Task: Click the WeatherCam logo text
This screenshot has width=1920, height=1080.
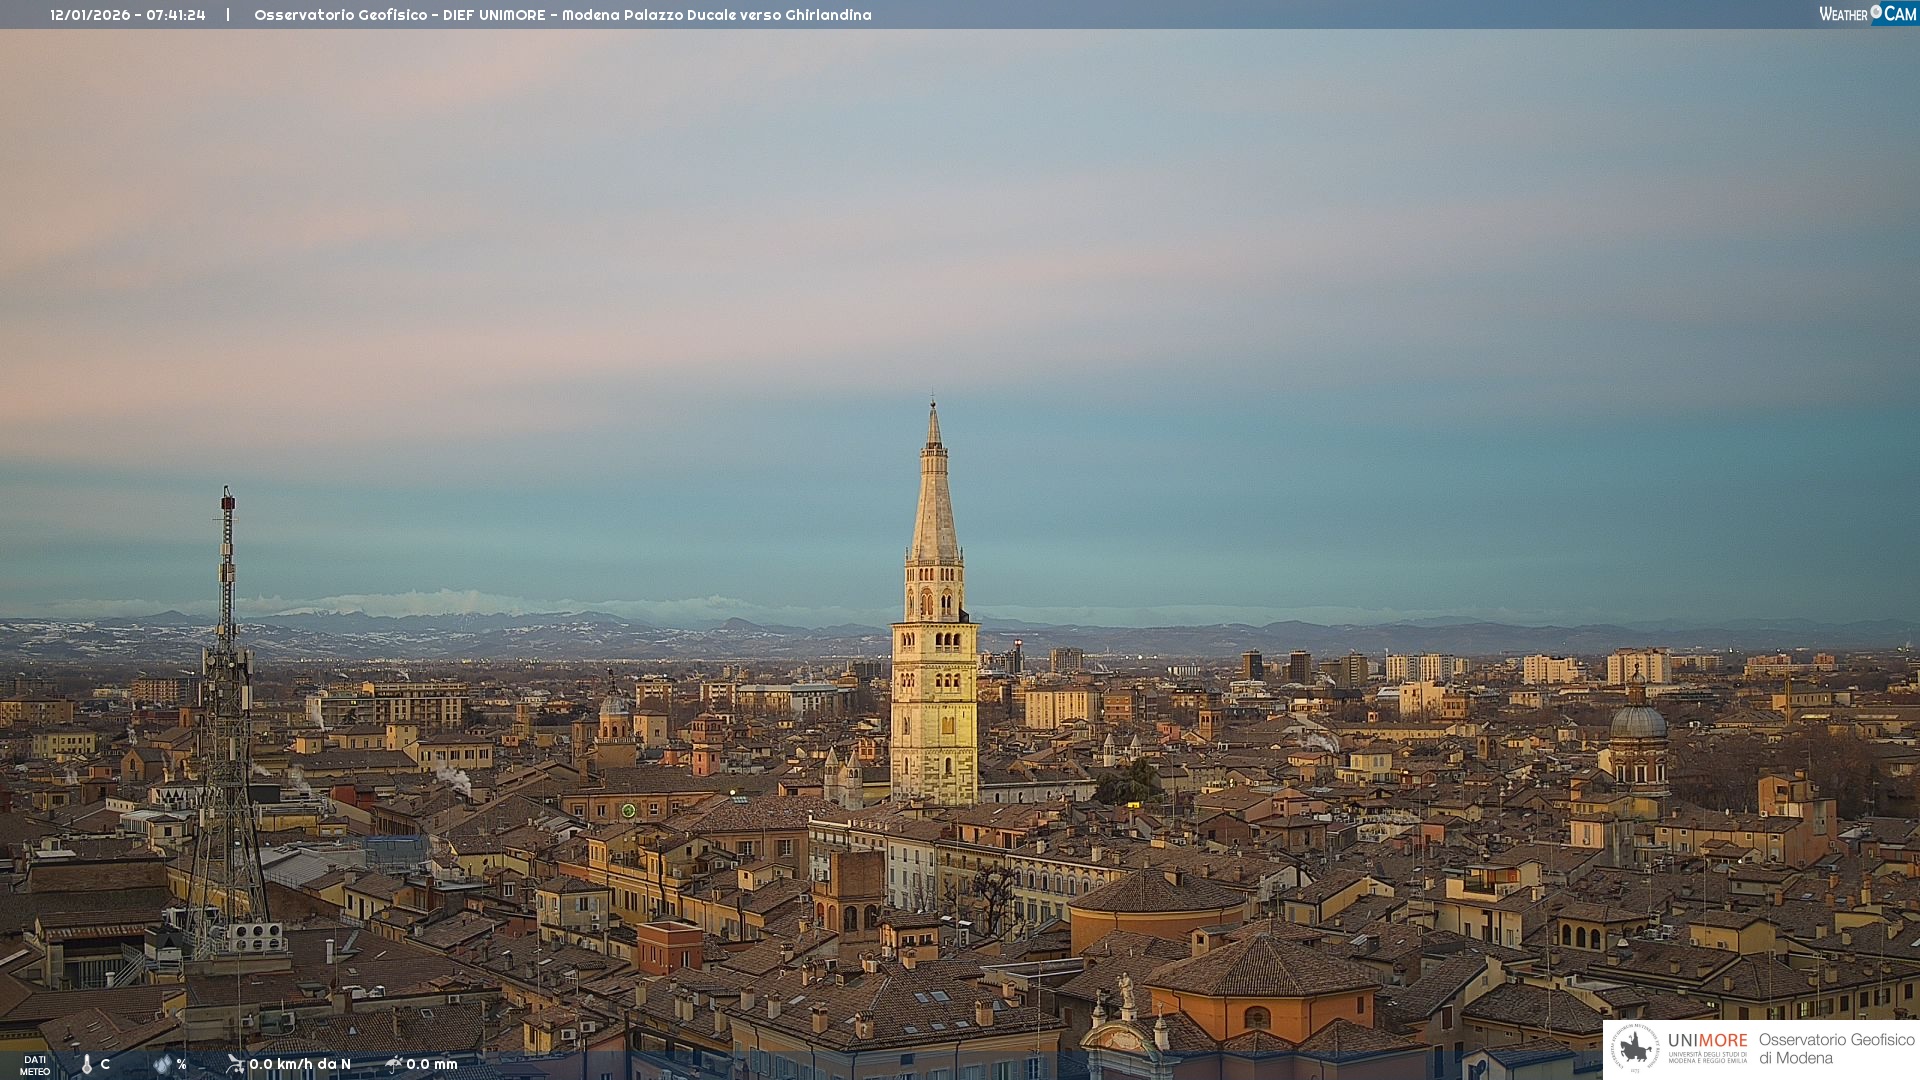Action: (1844, 14)
